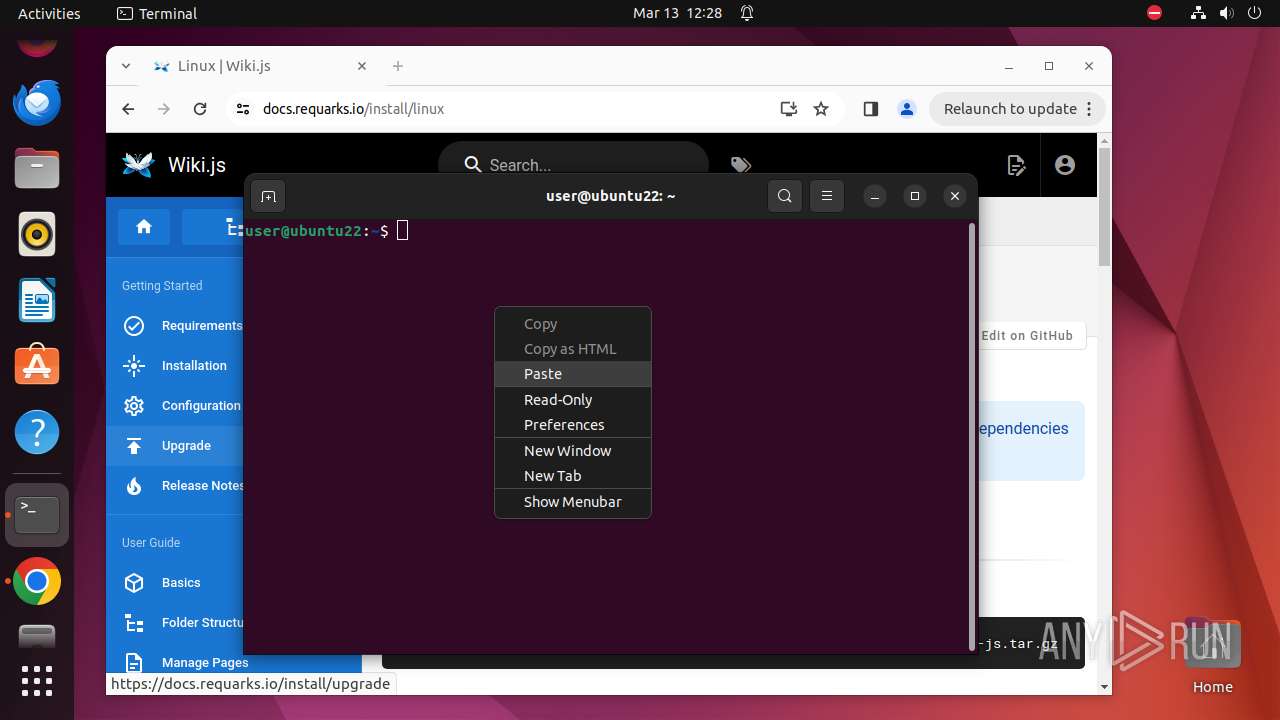Viewport: 1280px width, 720px height.
Task: Click the Wiki.js search field
Action: click(573, 165)
